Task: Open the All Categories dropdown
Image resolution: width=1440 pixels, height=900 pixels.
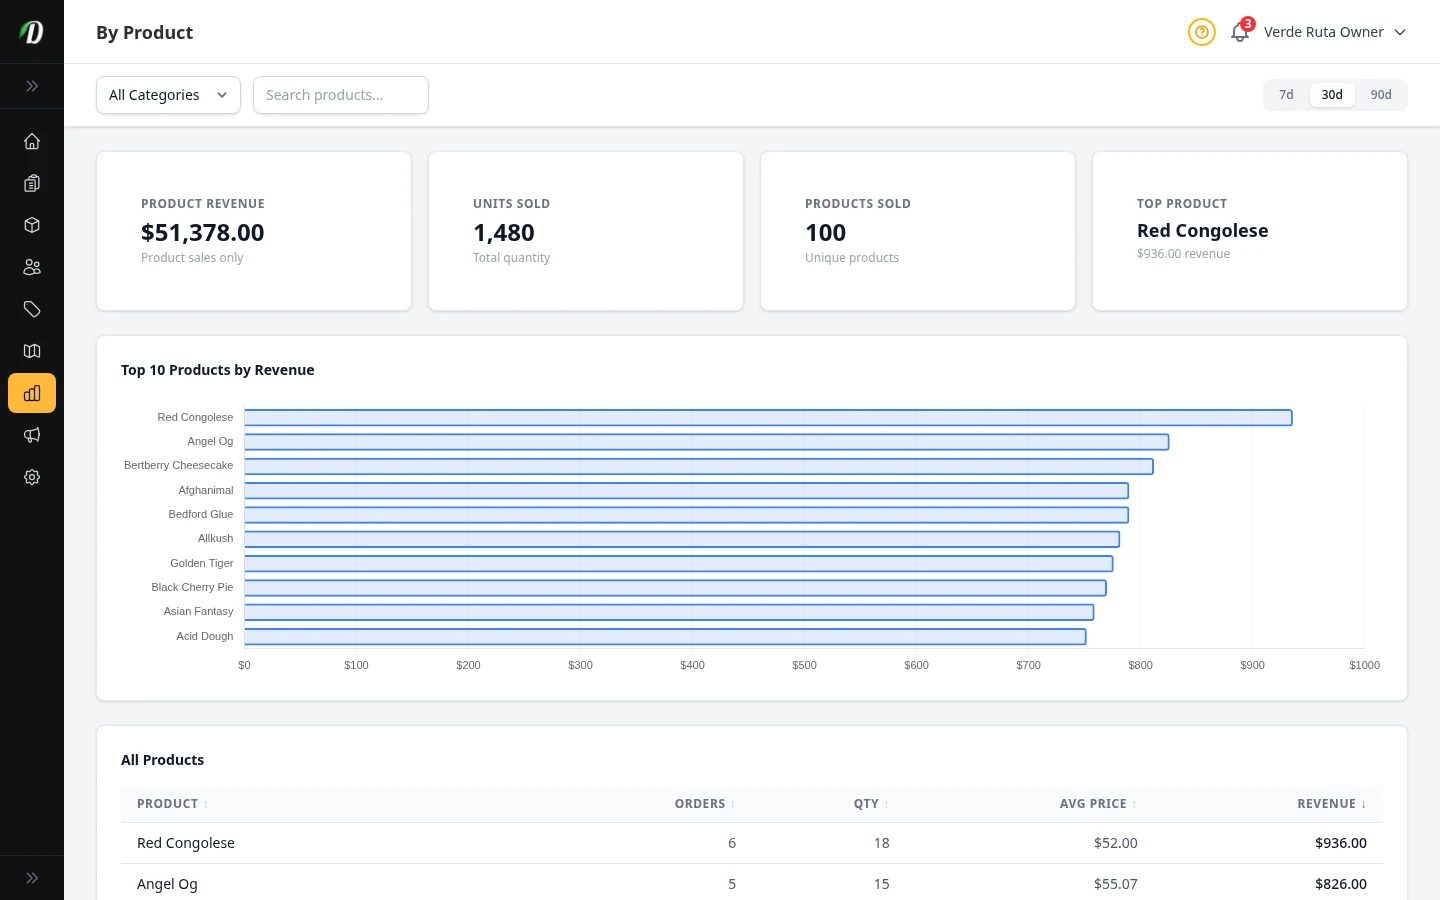Action: [168, 95]
